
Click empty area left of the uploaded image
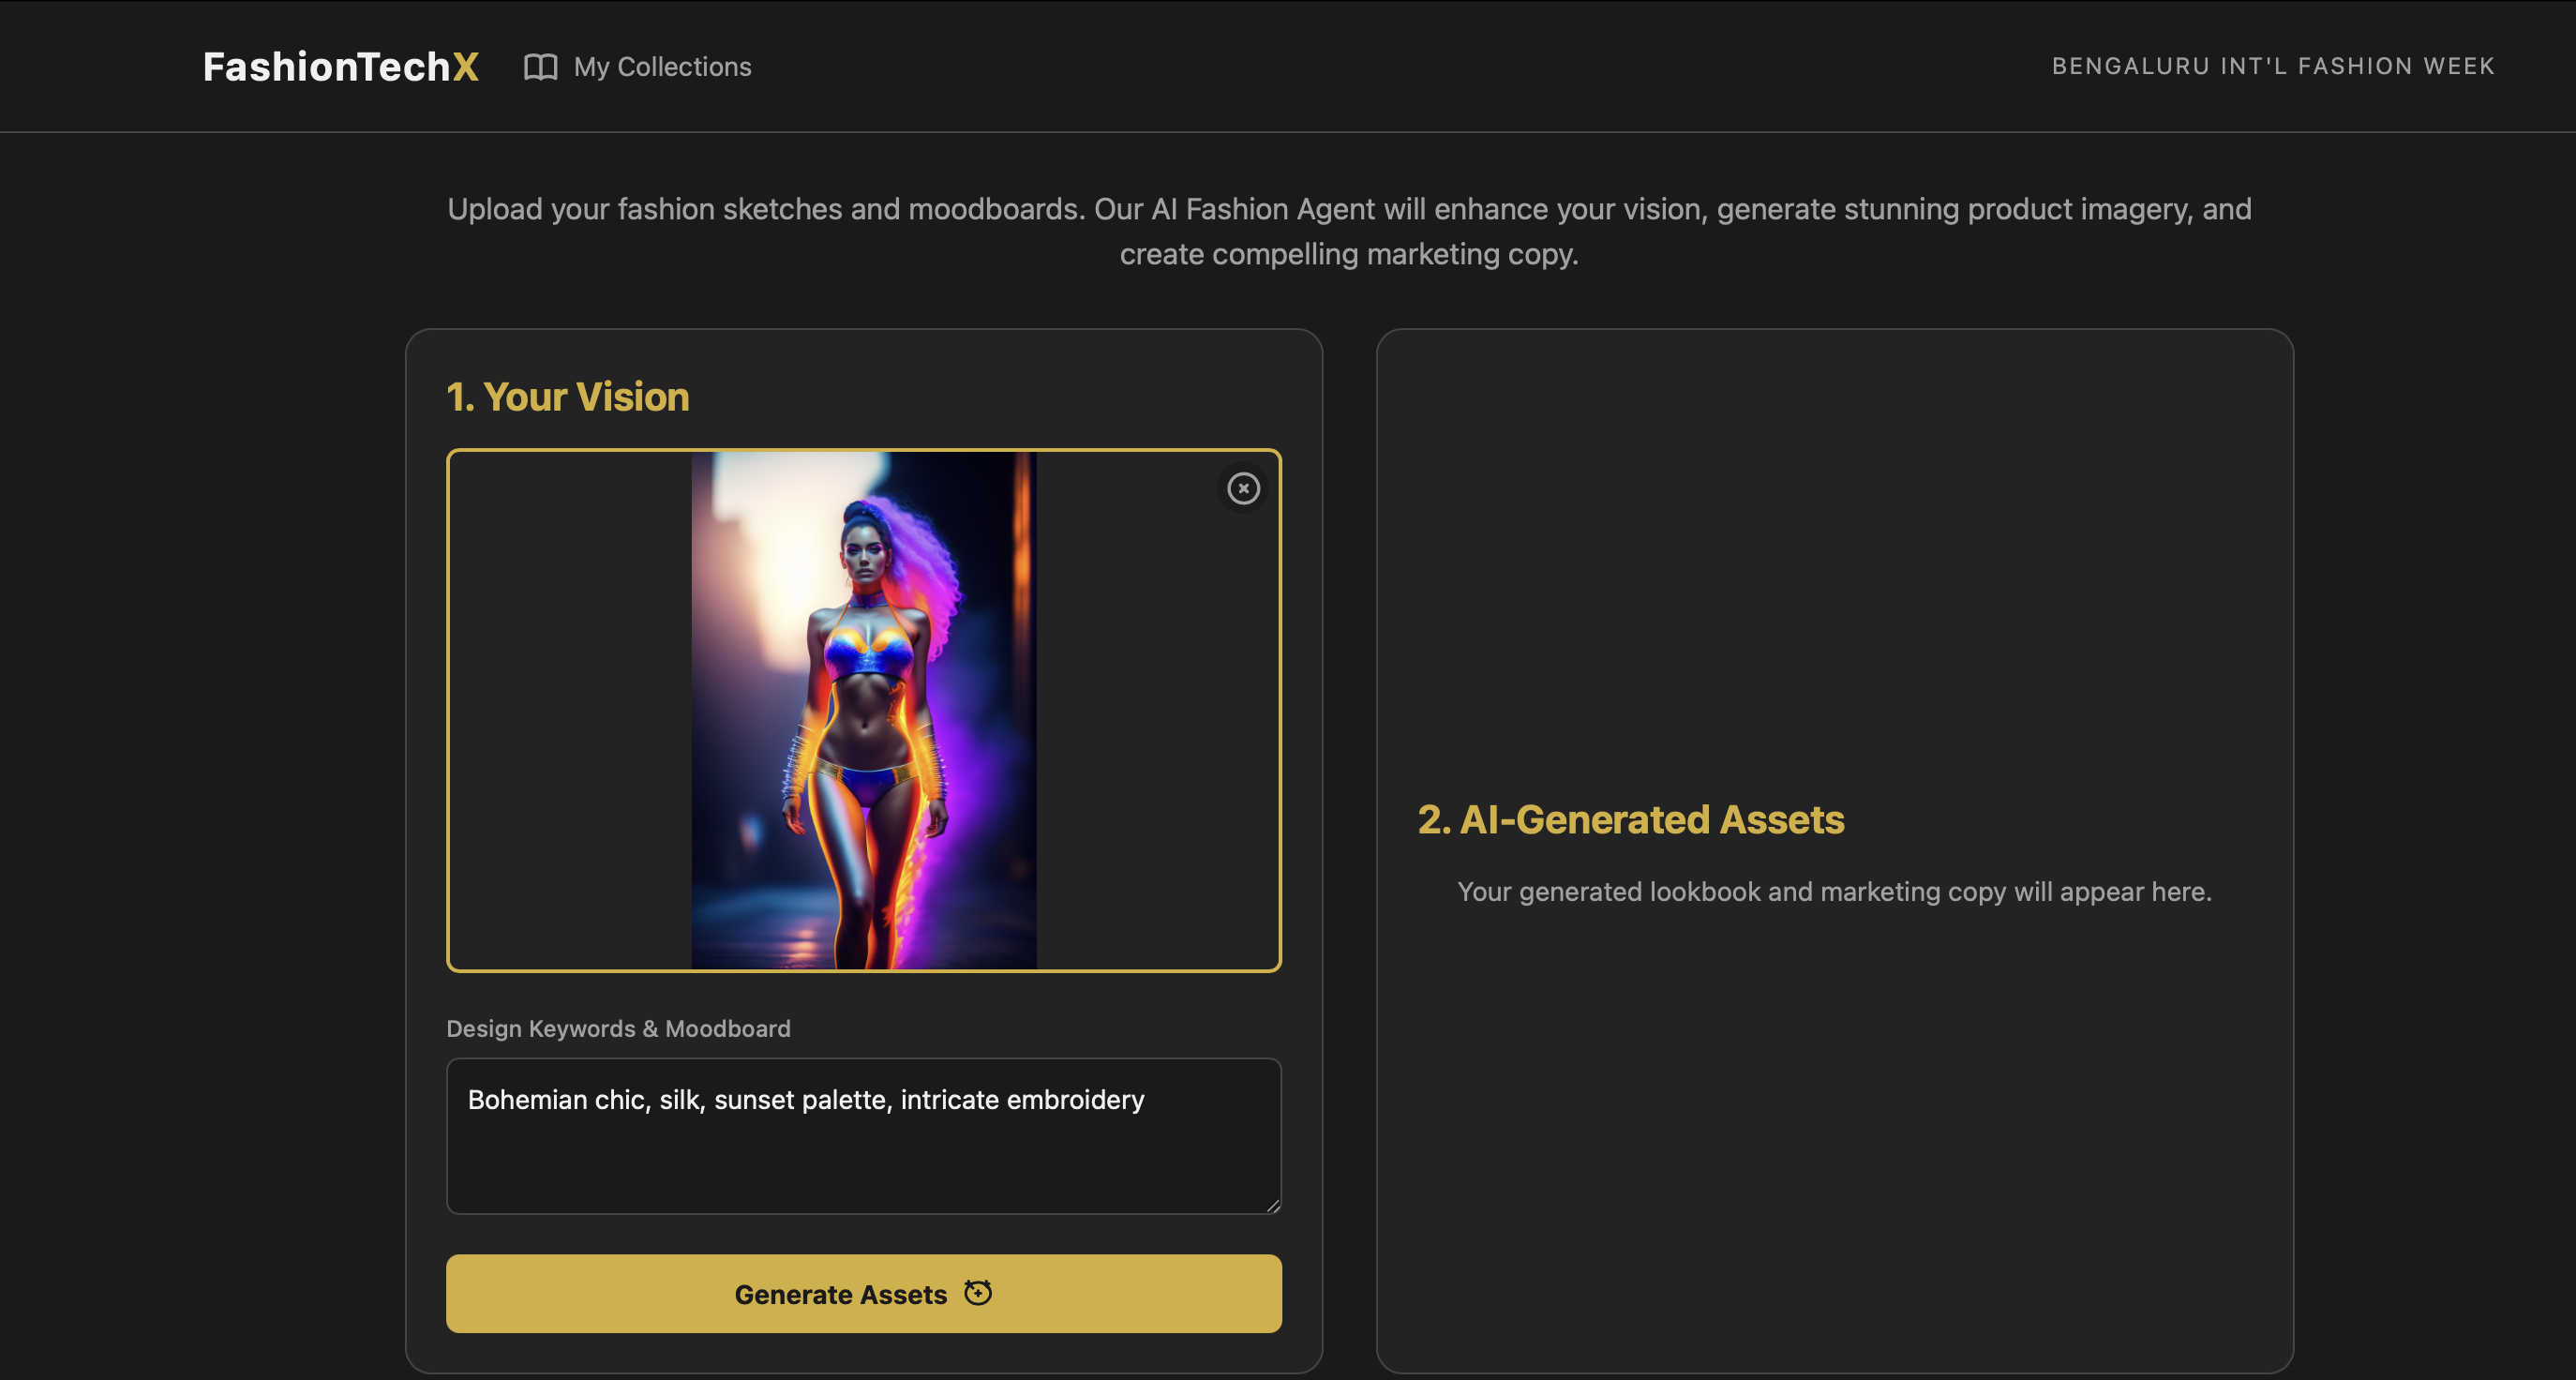point(570,710)
